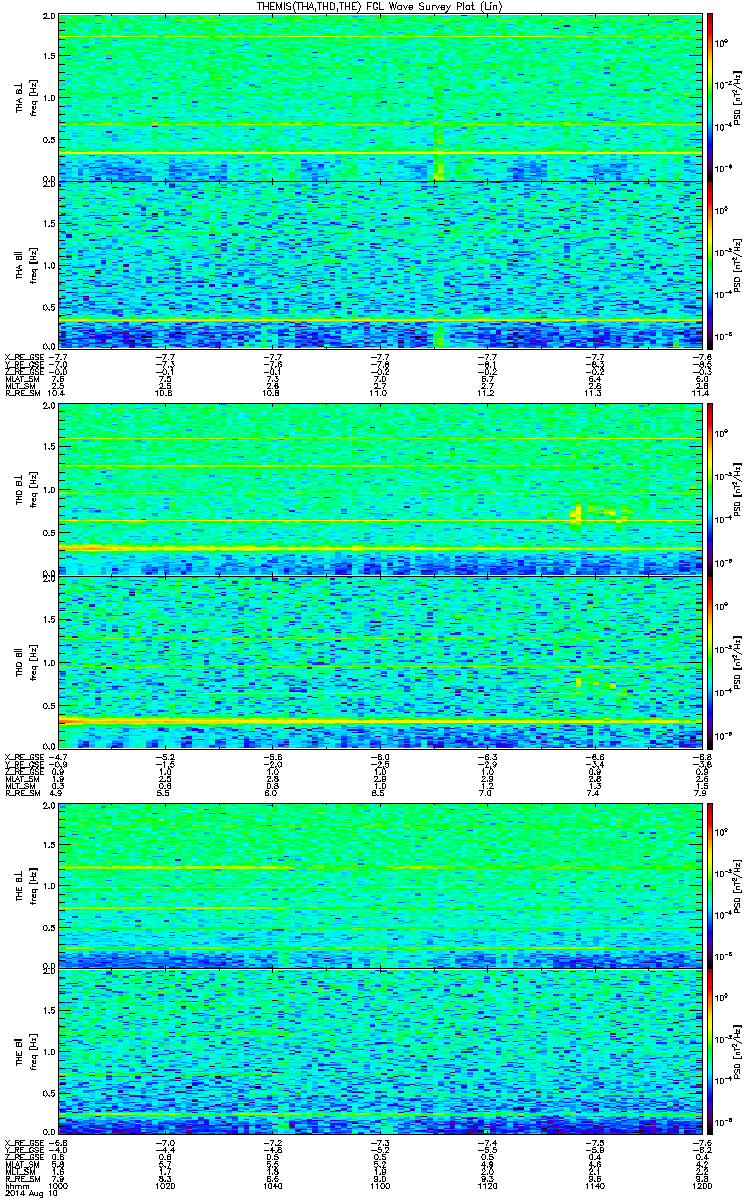Click the yellow wave burst in THD BL panel

[x=600, y=514]
